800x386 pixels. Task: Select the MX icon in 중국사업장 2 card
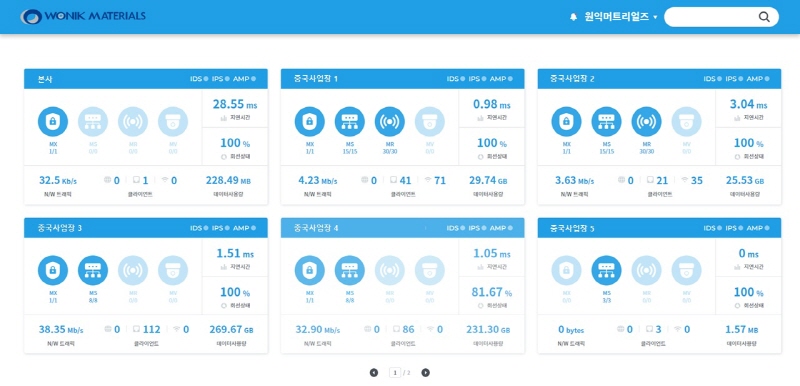click(x=566, y=122)
